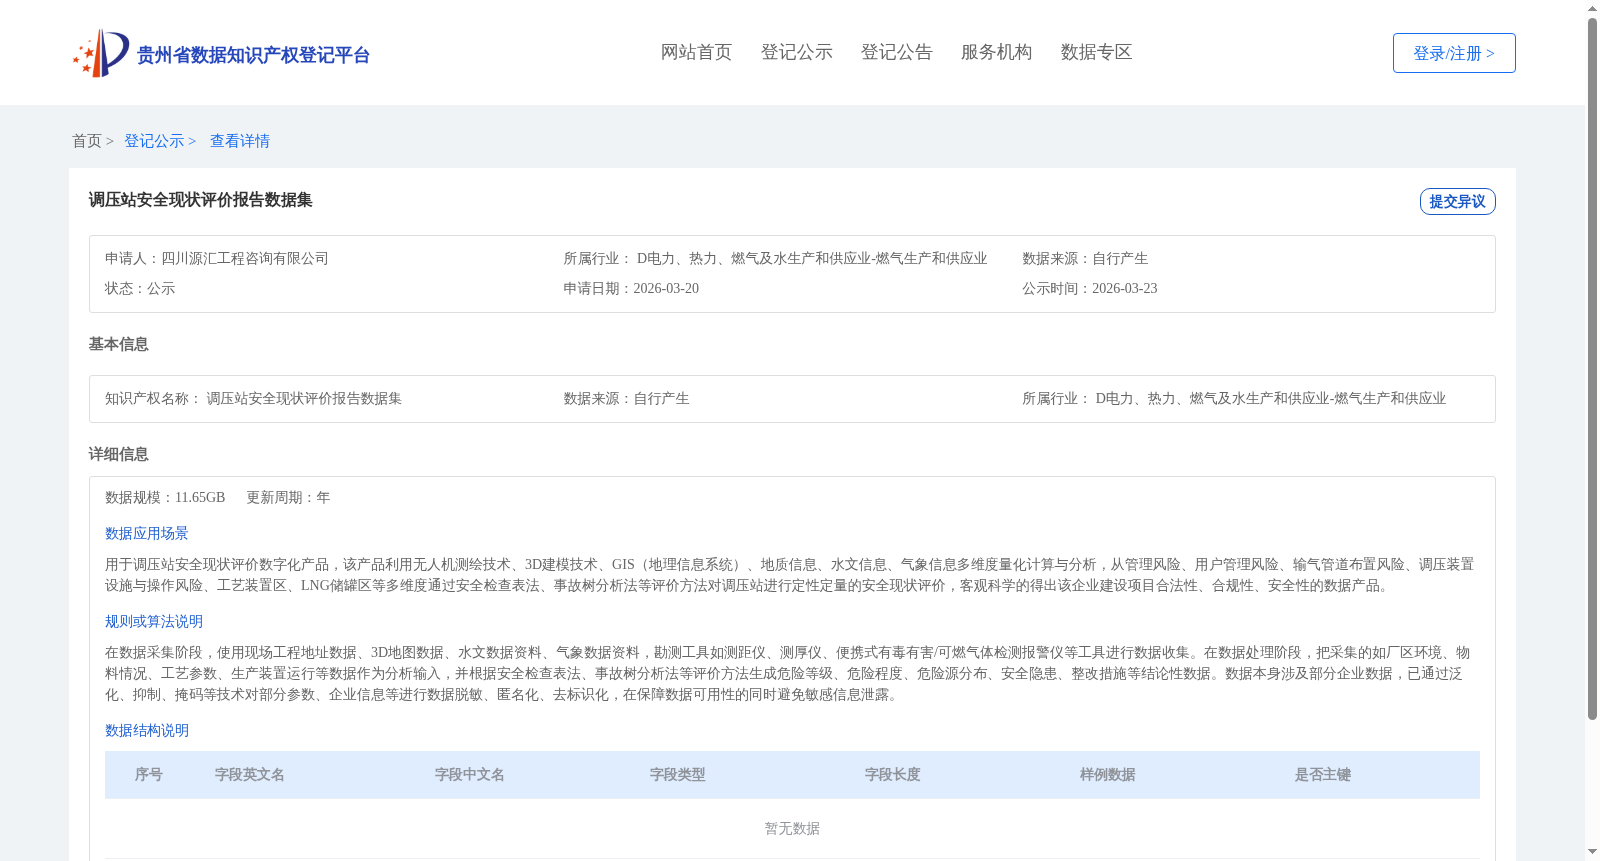Go to 首页 in the breadcrumb
This screenshot has width=1600, height=861.
[x=87, y=141]
